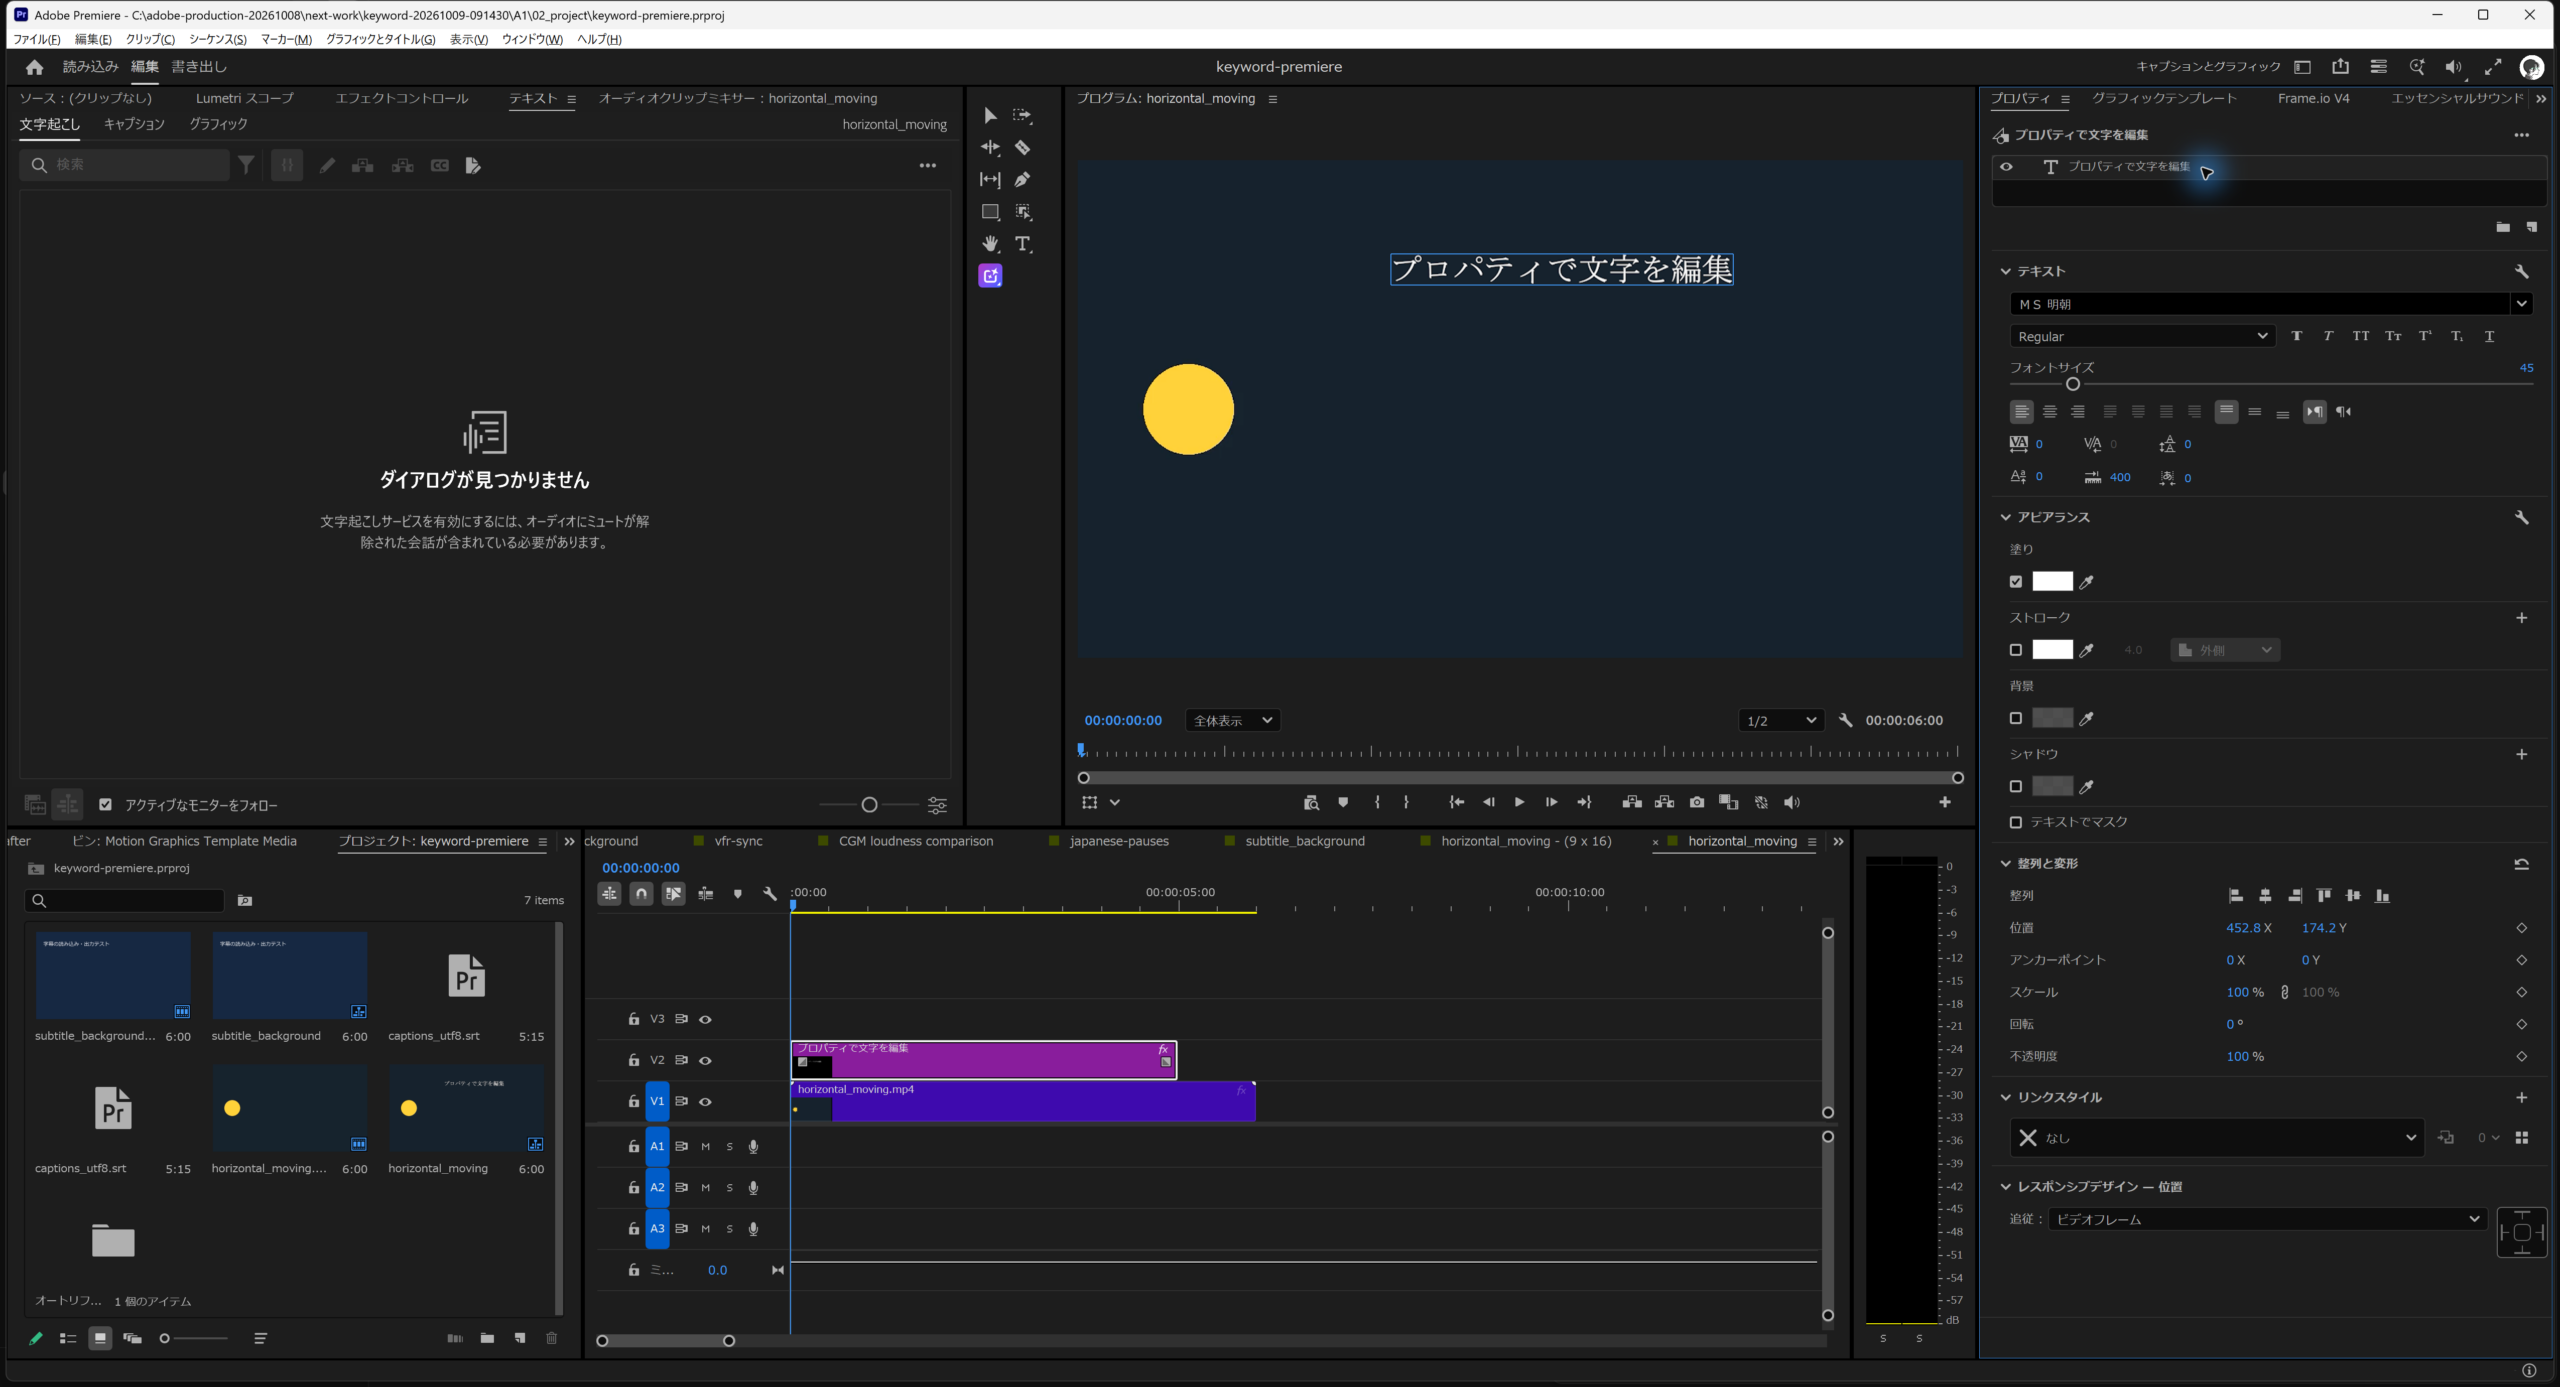Open the 1/2 playback resolution dropdown

coord(1781,720)
